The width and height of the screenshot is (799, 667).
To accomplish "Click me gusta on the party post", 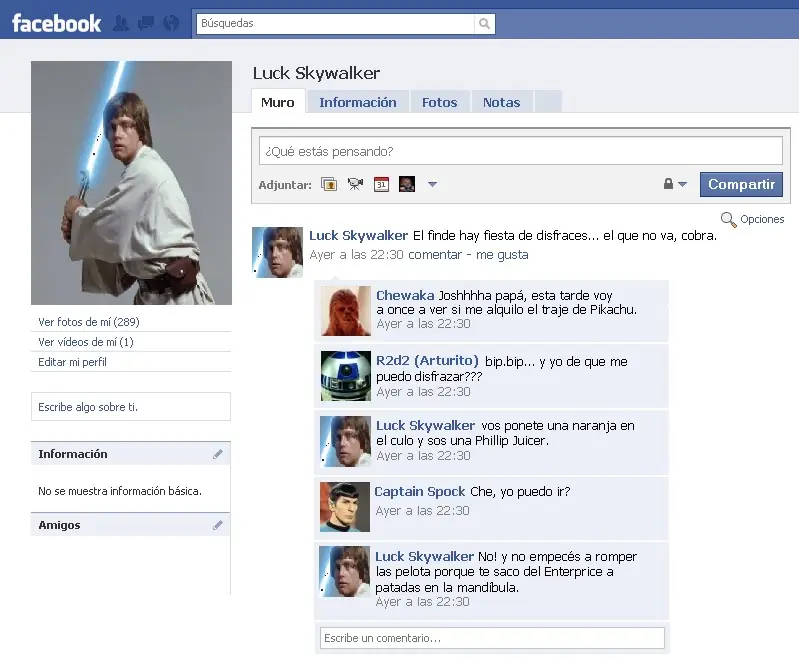I will (502, 254).
